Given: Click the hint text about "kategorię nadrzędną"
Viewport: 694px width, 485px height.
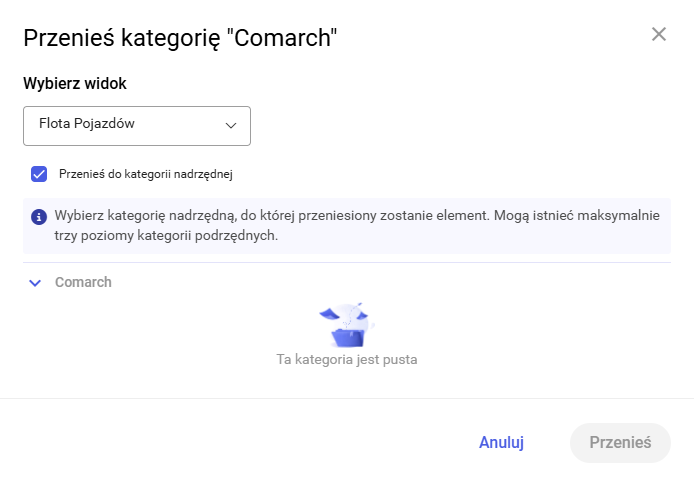Looking at the screenshot, I should 360,216.
